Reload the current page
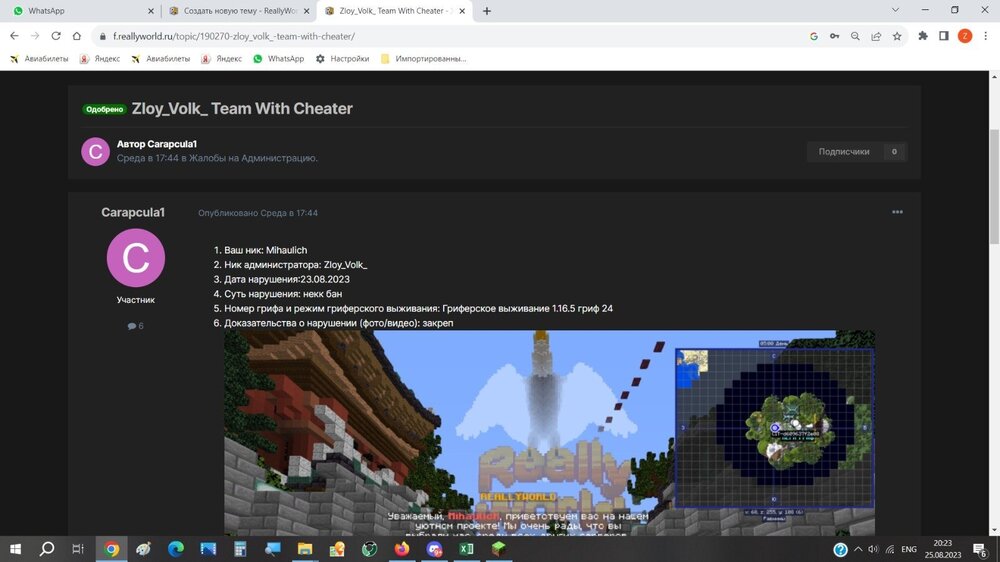The height and width of the screenshot is (562, 1000). (56, 36)
